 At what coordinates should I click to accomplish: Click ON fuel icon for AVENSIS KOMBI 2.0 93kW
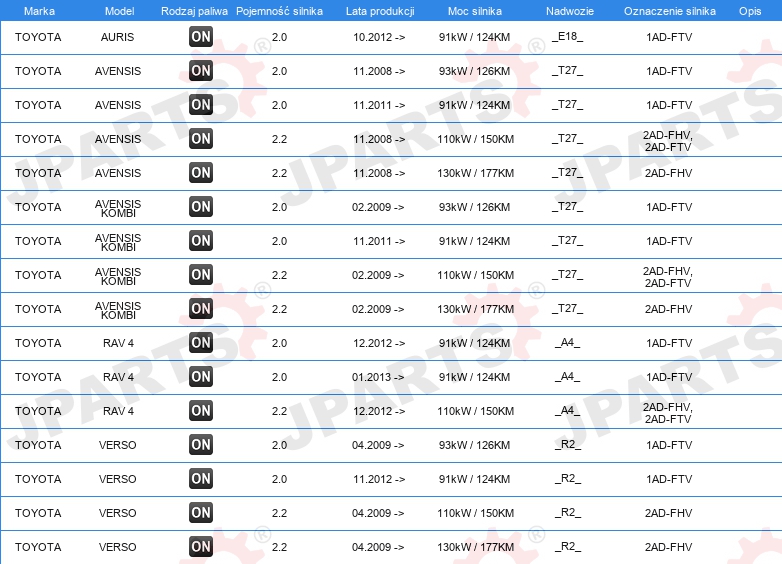(x=201, y=206)
